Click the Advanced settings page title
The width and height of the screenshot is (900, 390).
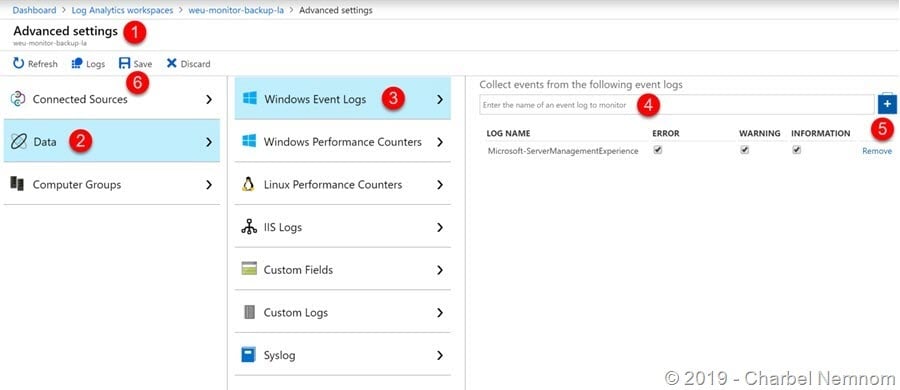click(x=65, y=31)
